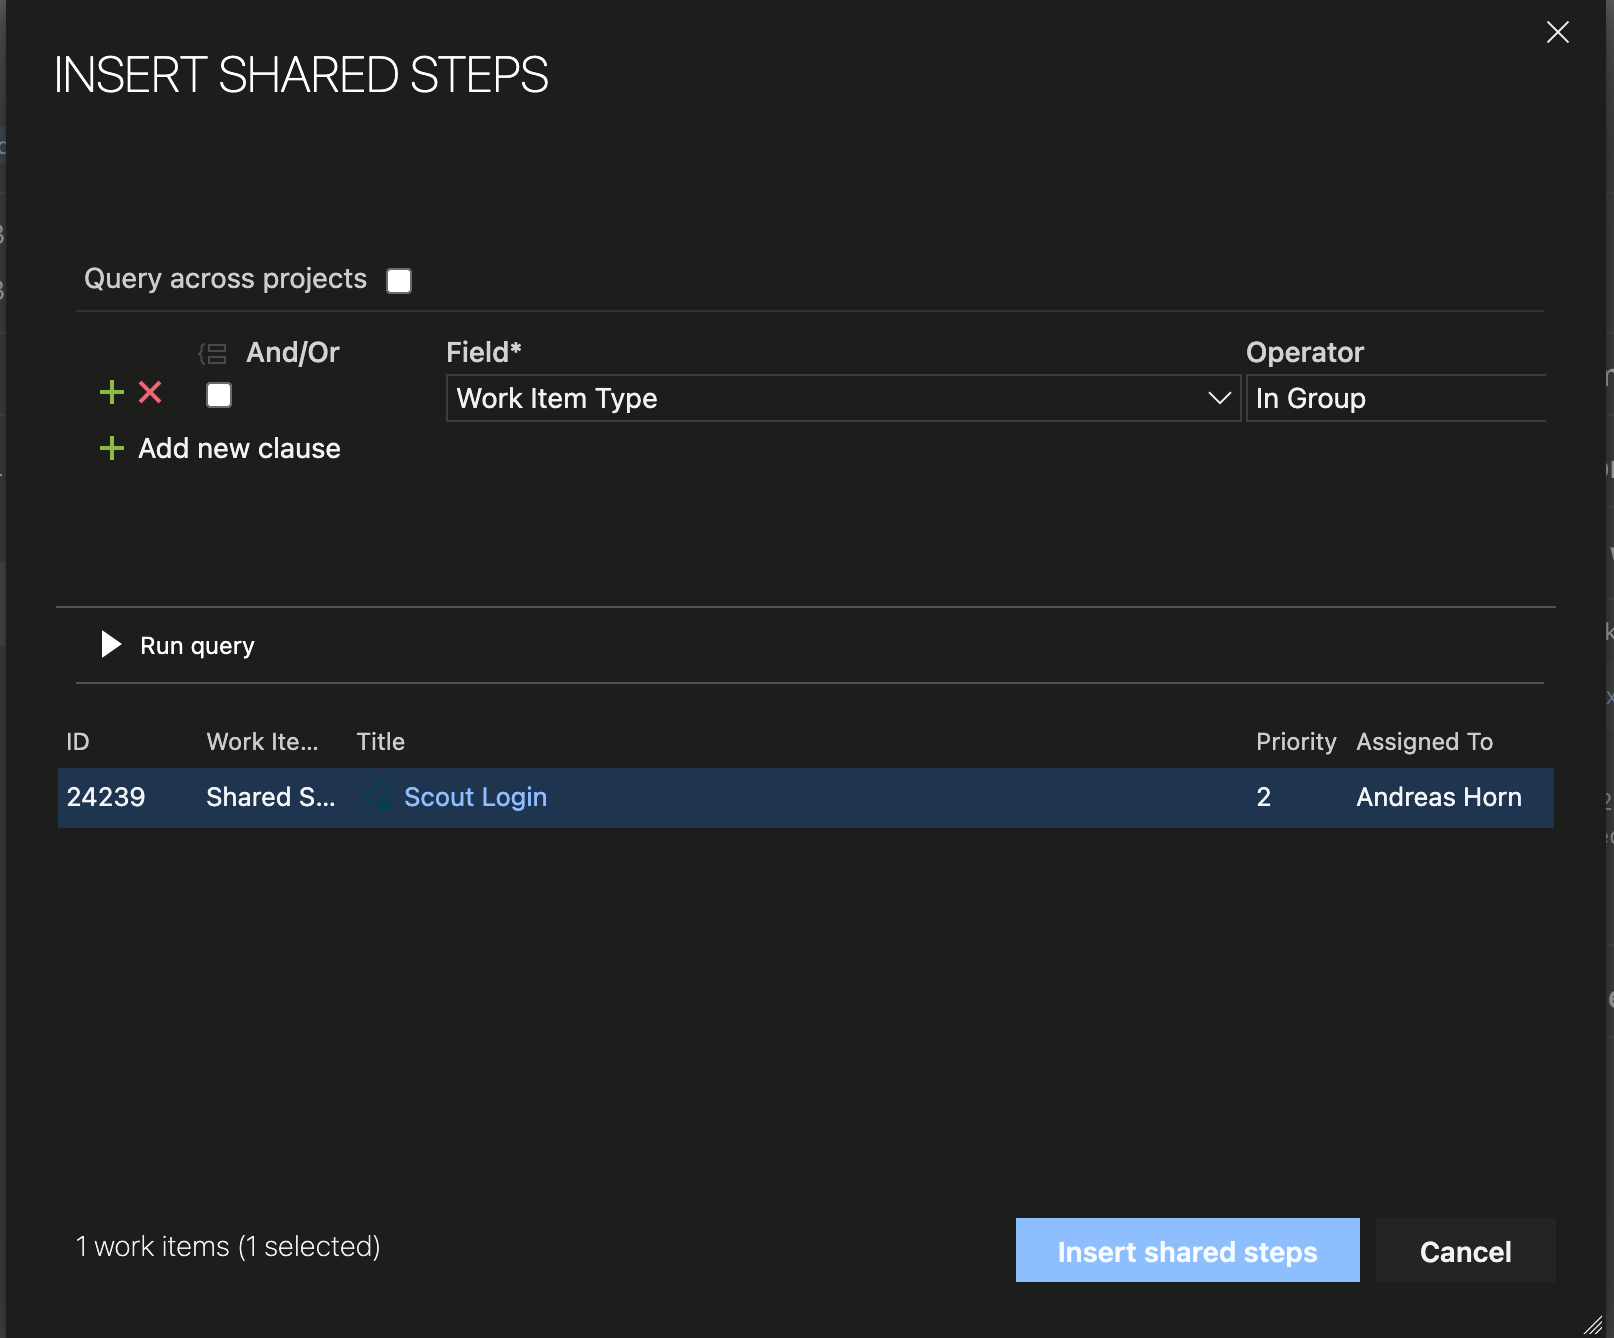
Task: Sort by the Priority column header
Action: coord(1295,742)
